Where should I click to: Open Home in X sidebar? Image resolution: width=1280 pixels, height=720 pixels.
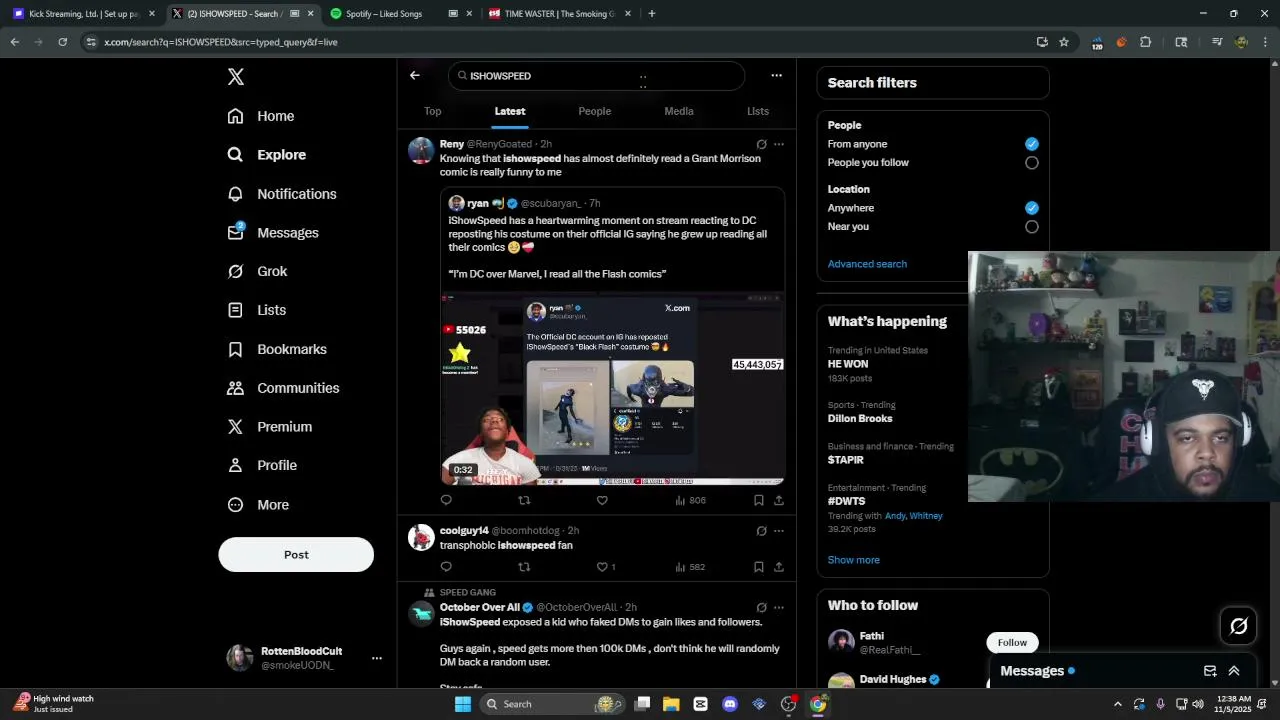click(261, 116)
